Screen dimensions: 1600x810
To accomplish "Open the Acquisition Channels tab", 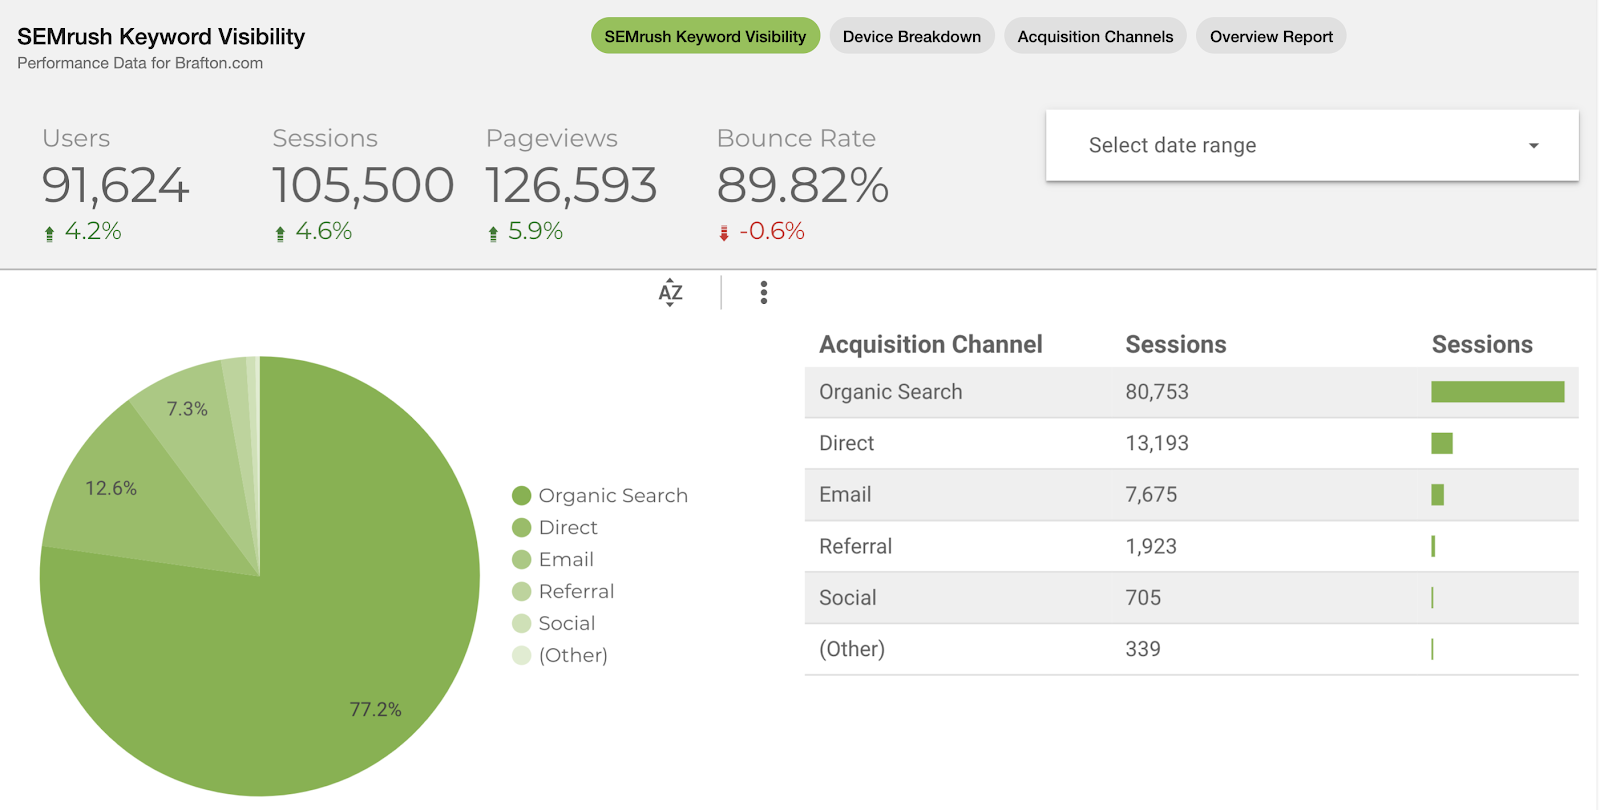I will point(1095,37).
